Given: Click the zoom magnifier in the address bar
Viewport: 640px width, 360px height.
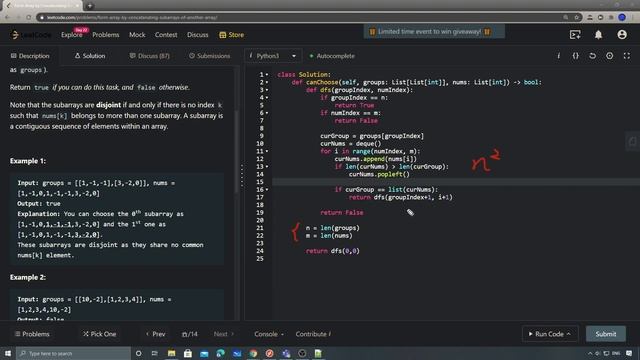Looking at the screenshot, I should (x=566, y=18).
